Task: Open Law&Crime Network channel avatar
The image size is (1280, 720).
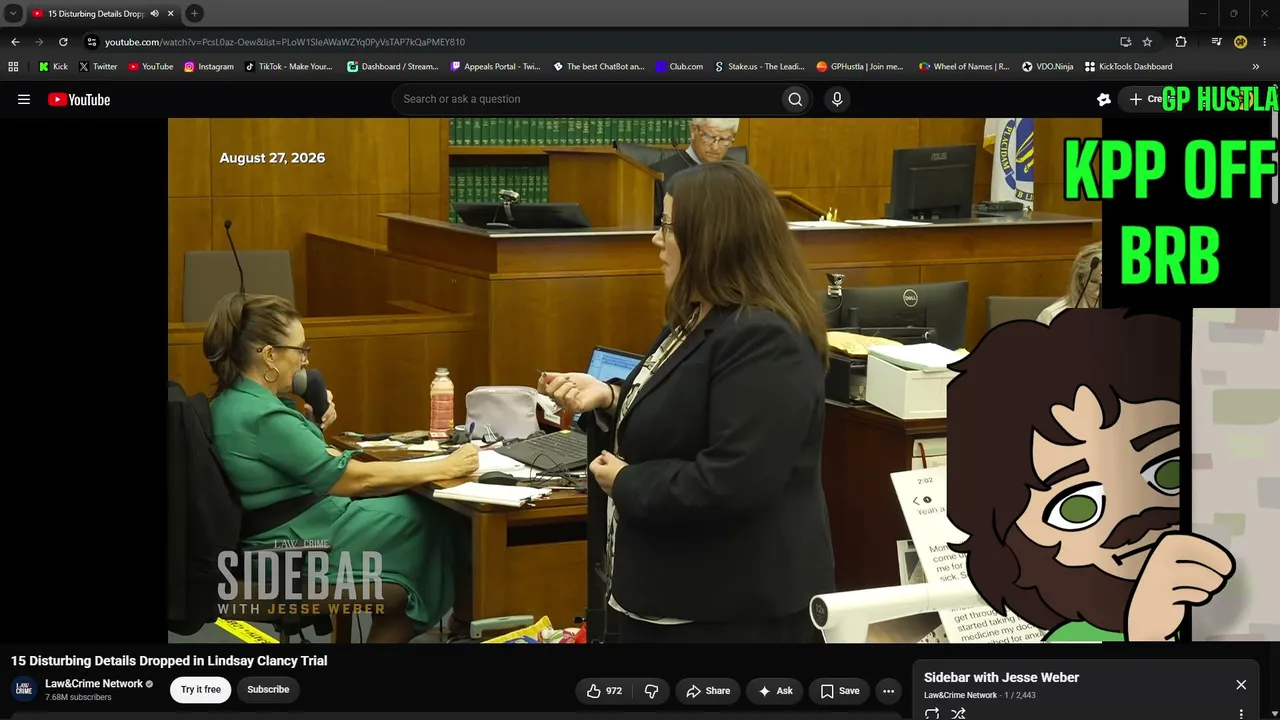Action: click(24, 689)
